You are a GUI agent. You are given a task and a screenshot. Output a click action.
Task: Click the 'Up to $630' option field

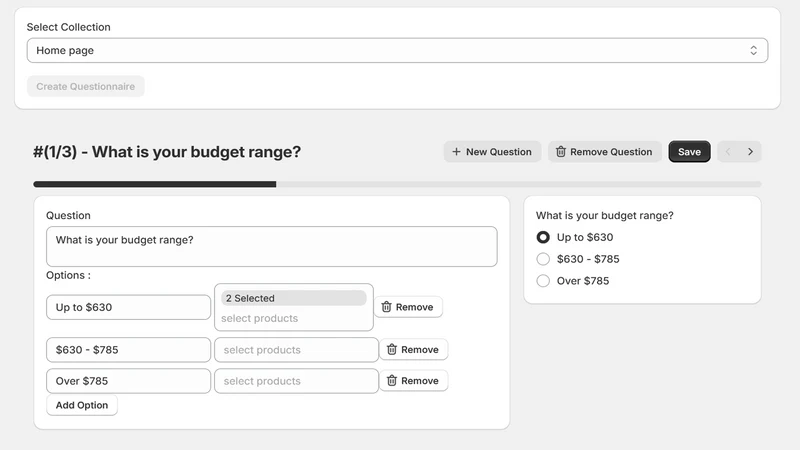coord(129,307)
